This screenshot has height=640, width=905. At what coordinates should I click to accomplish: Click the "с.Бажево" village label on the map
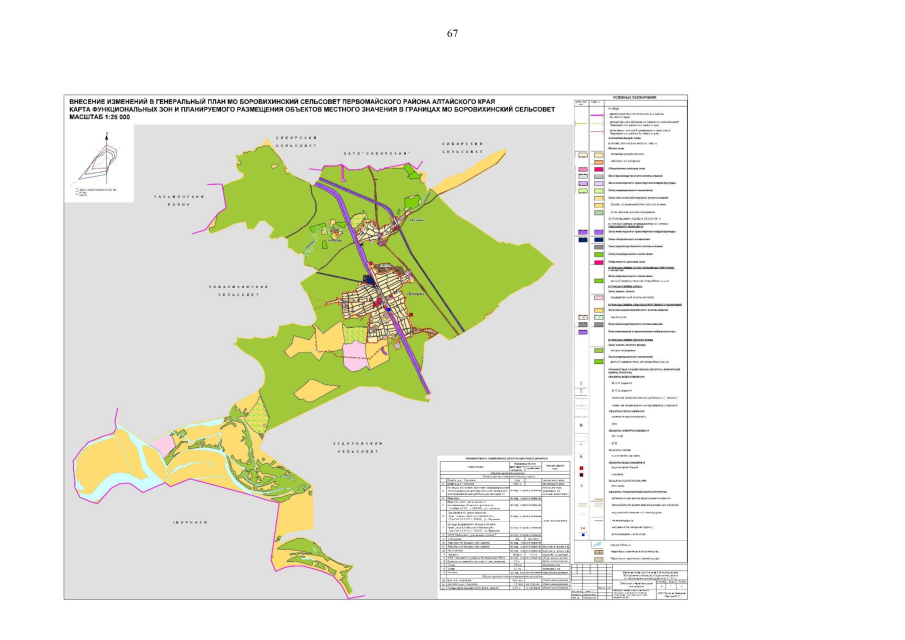coord(416,220)
